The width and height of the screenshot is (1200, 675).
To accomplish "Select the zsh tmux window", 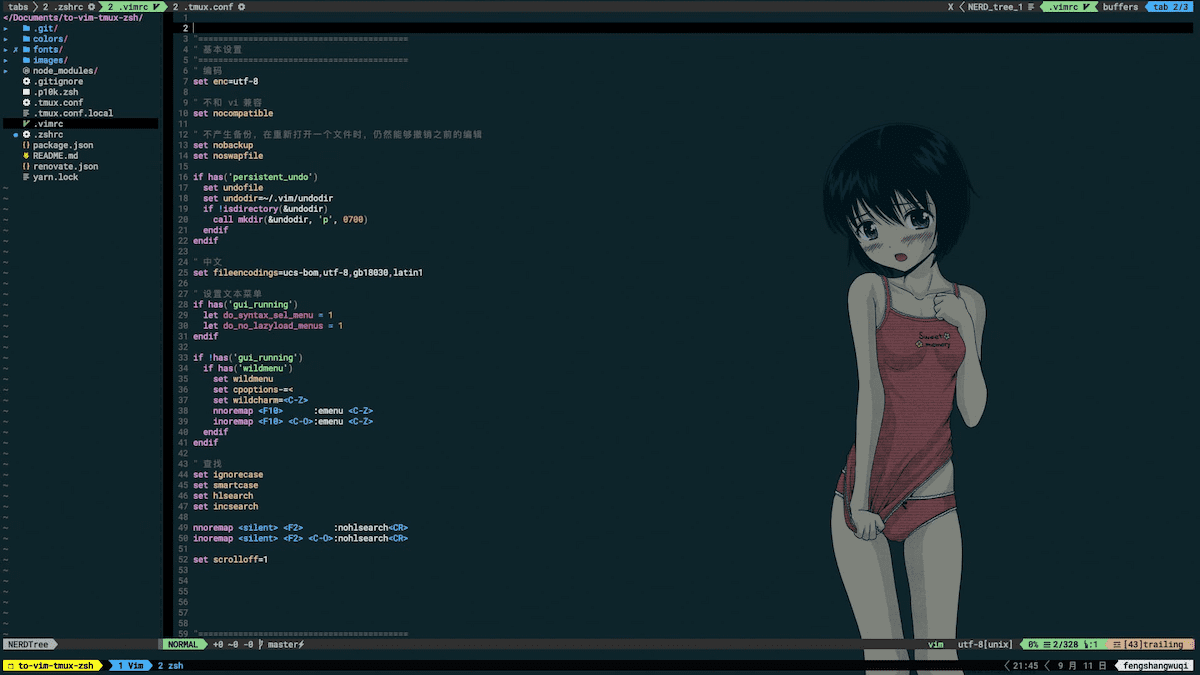I will tap(170, 666).
